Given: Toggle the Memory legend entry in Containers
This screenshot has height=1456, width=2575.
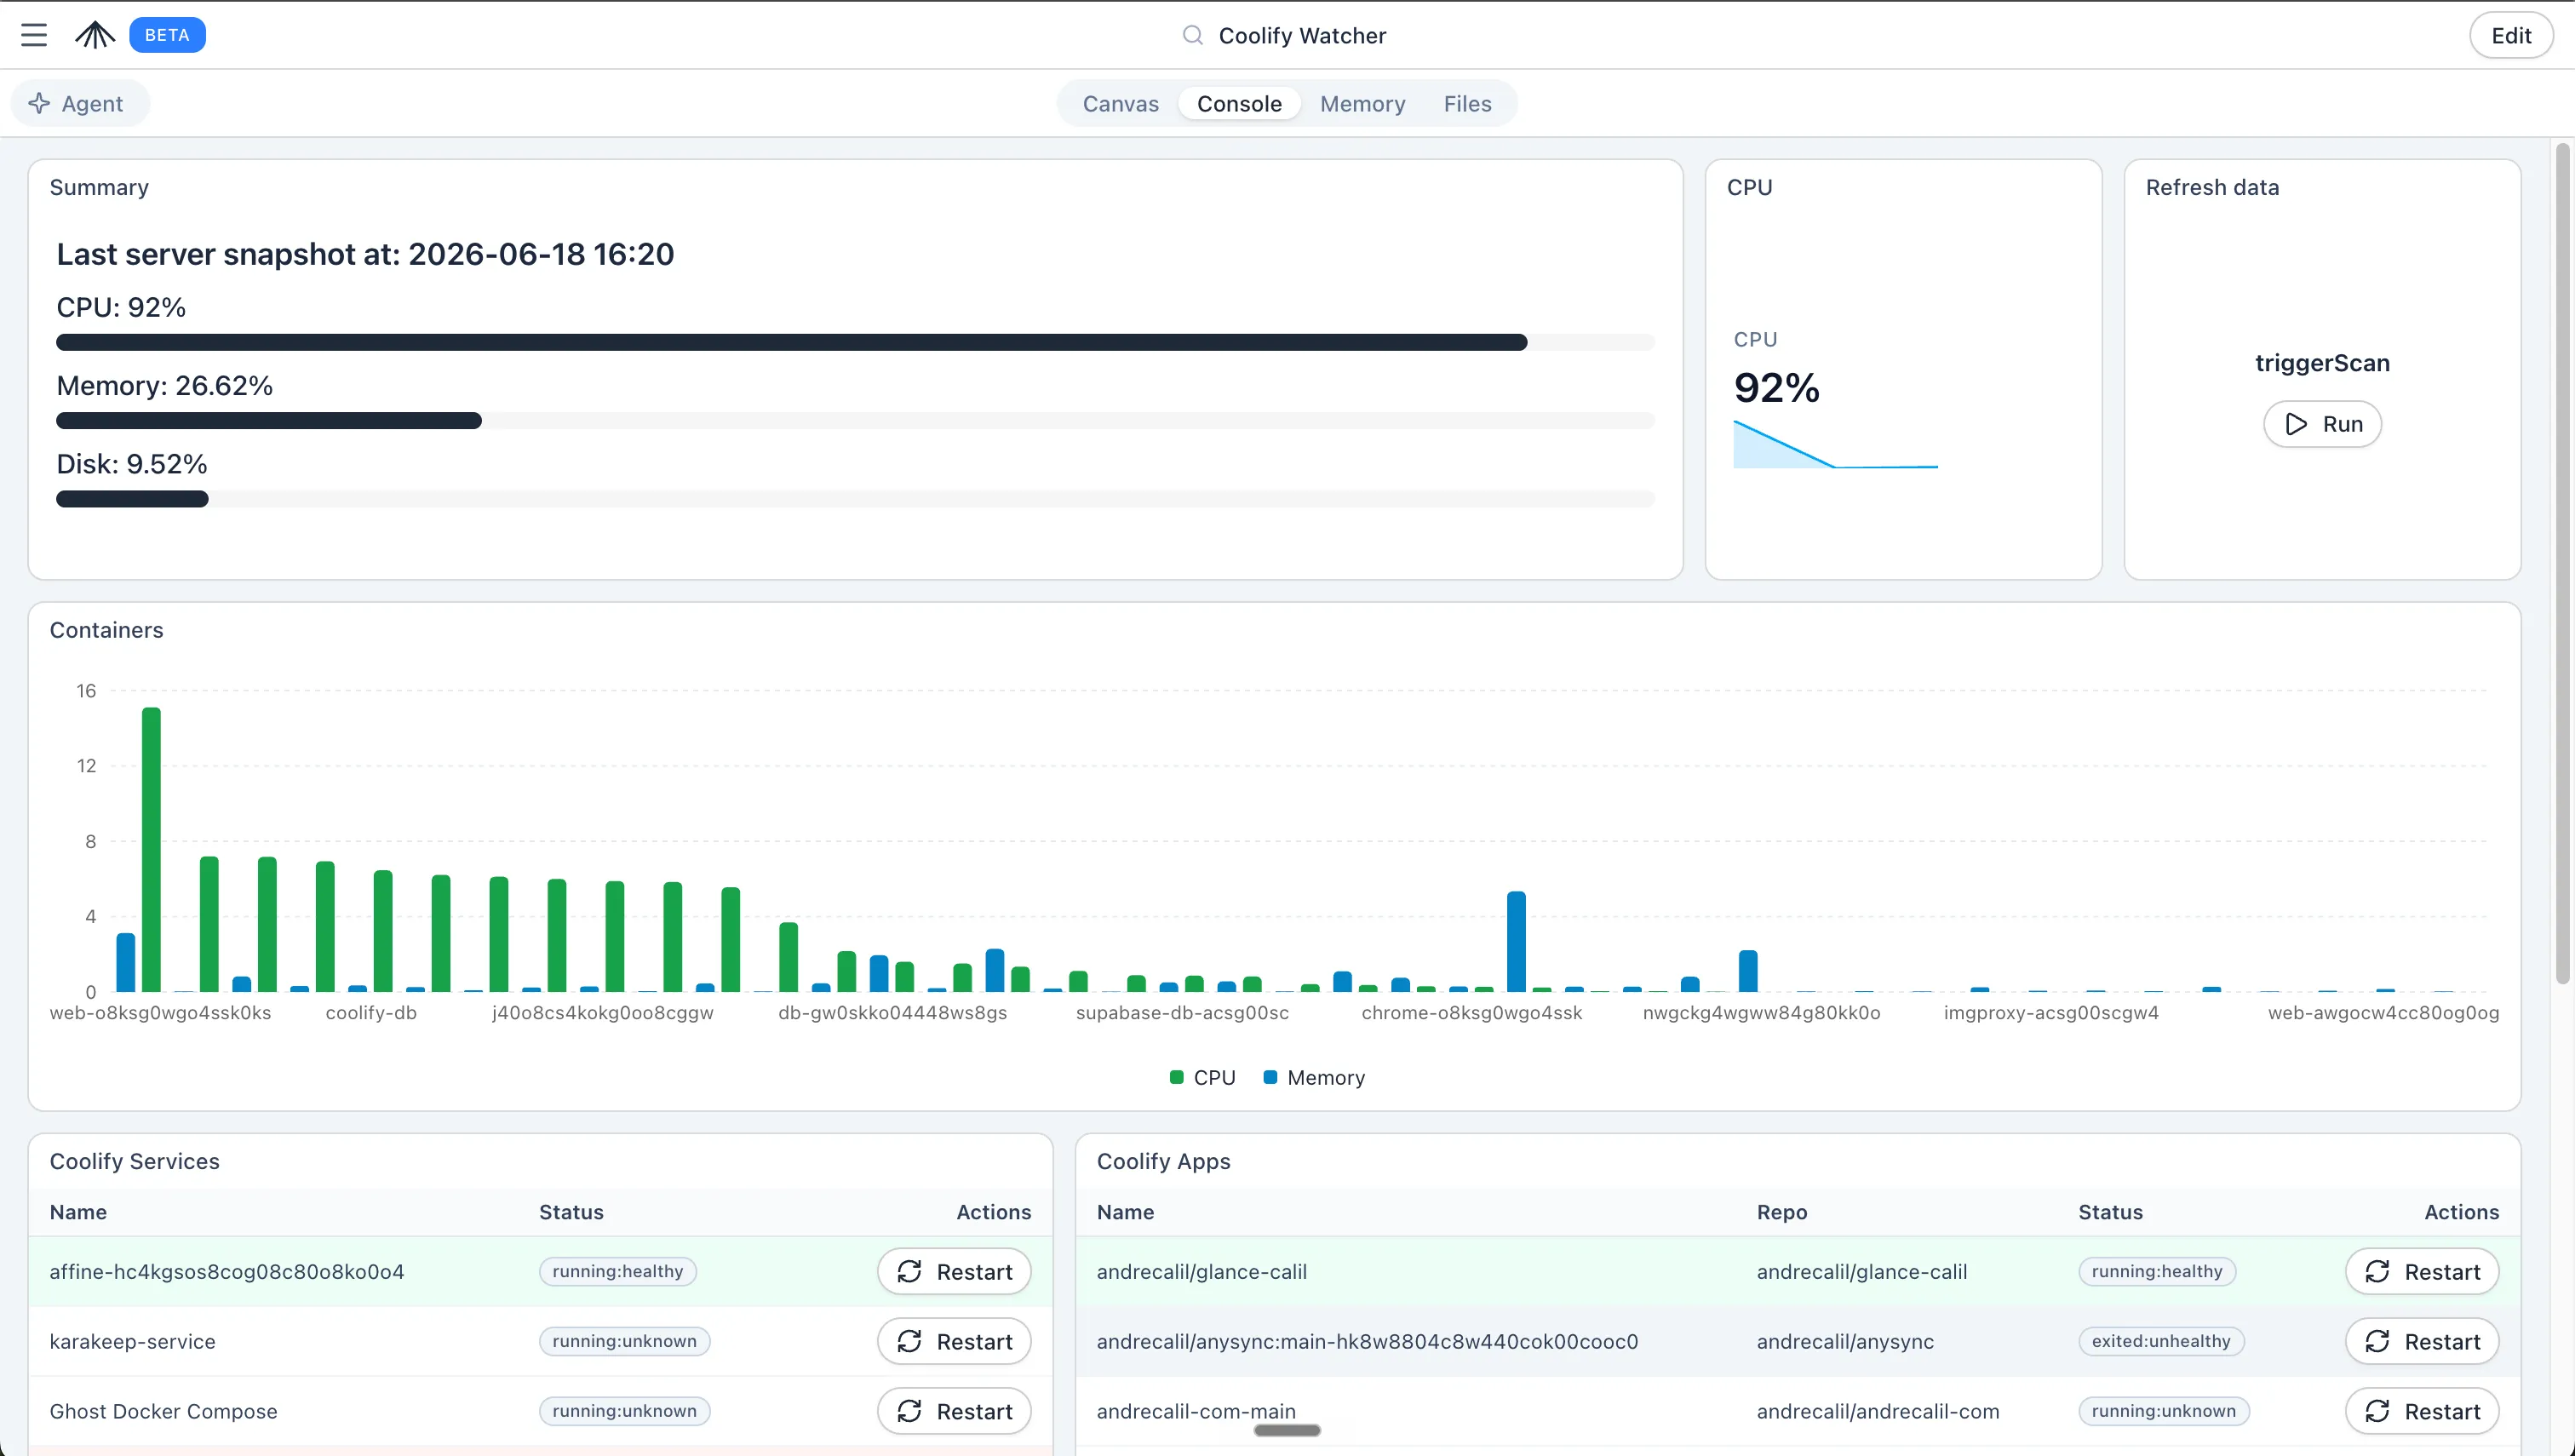Looking at the screenshot, I should [x=1314, y=1077].
